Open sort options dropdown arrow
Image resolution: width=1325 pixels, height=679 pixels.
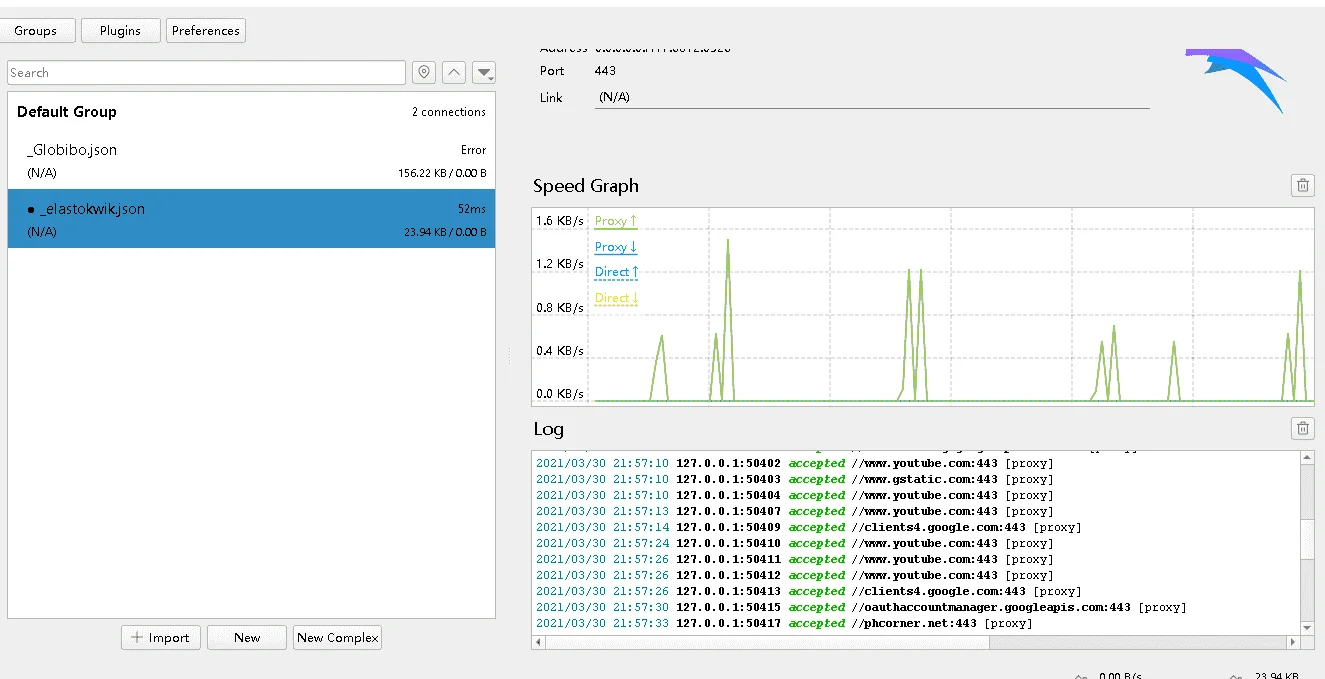484,73
